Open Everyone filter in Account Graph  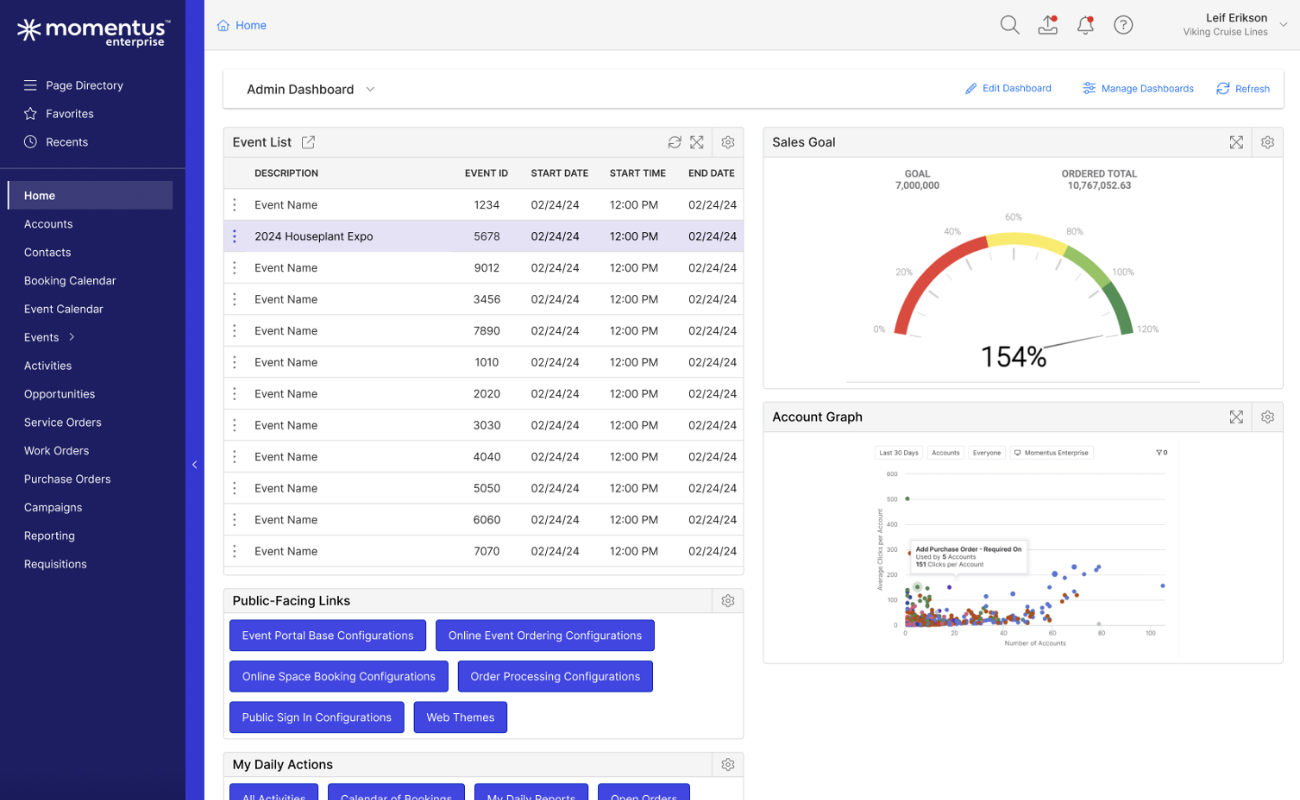click(x=987, y=453)
